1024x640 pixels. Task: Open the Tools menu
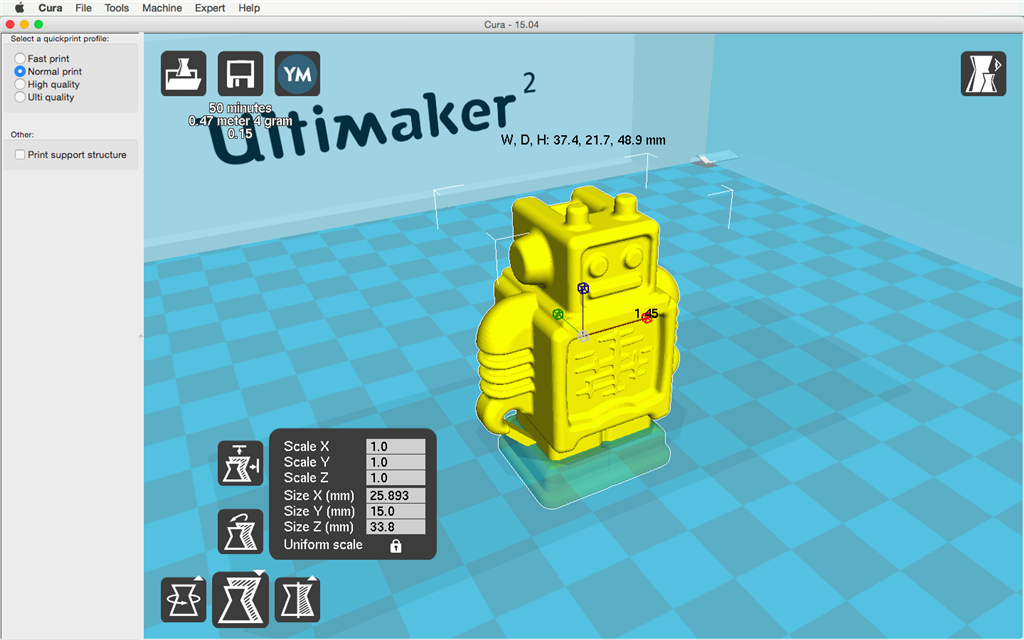pyautogui.click(x=117, y=8)
